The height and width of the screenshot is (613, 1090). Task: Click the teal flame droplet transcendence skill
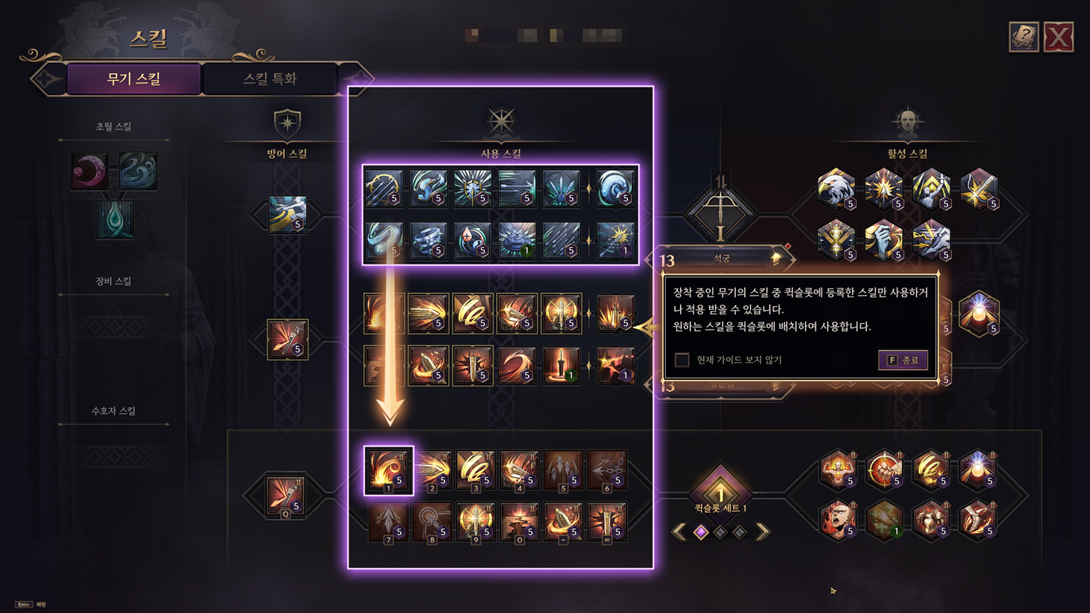pyautogui.click(x=114, y=220)
